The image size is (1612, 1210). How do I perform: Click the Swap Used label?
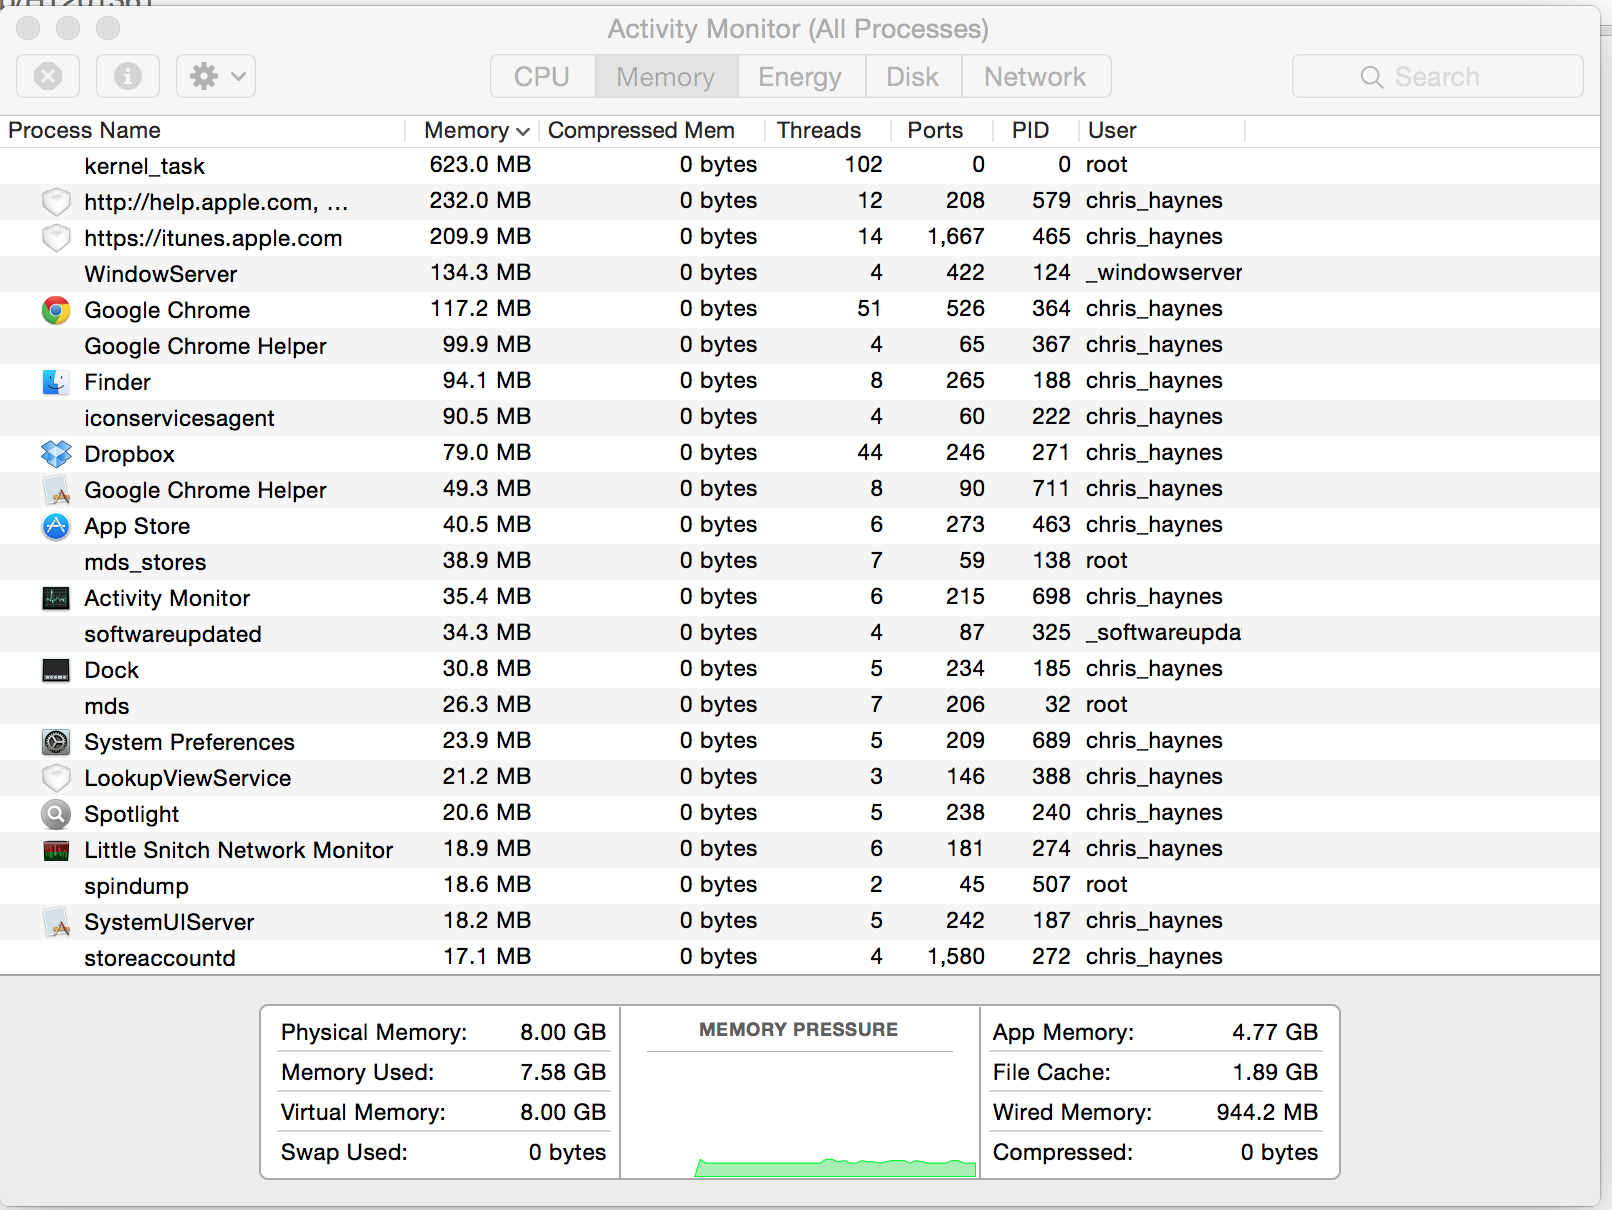coord(344,1152)
